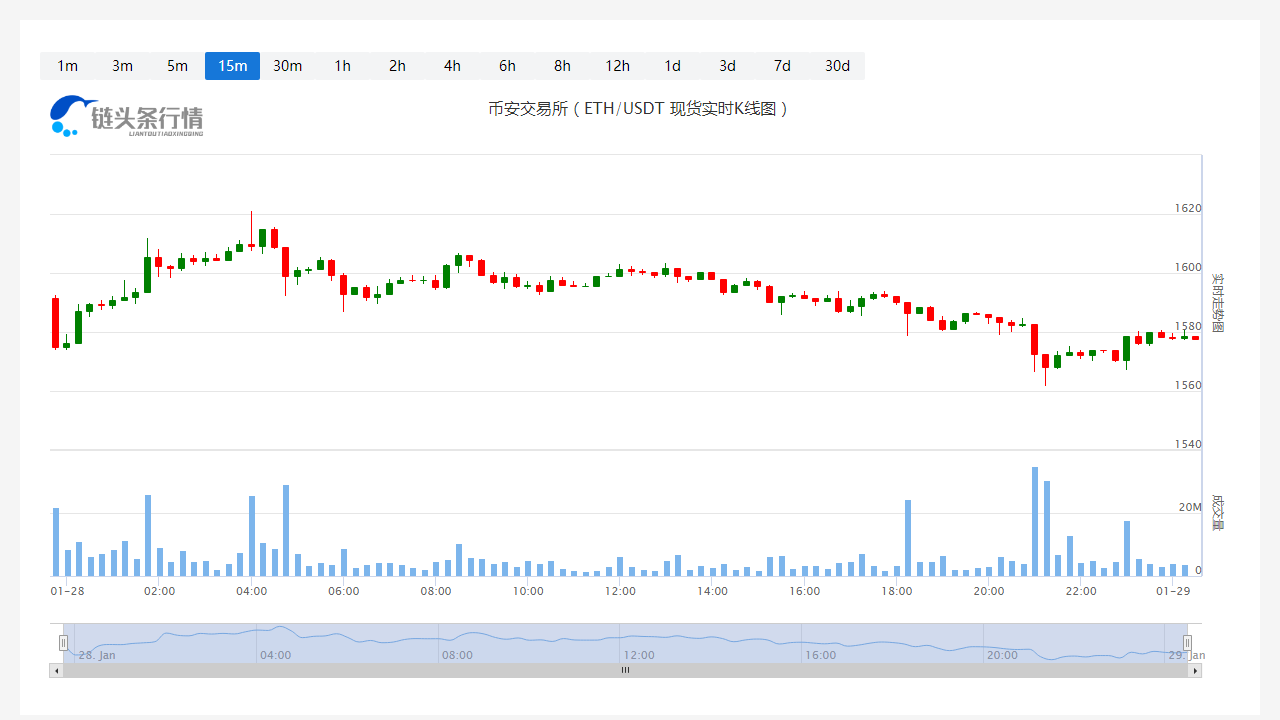The height and width of the screenshot is (720, 1280).
Task: Switch to the 30m timeframe
Action: pos(287,66)
